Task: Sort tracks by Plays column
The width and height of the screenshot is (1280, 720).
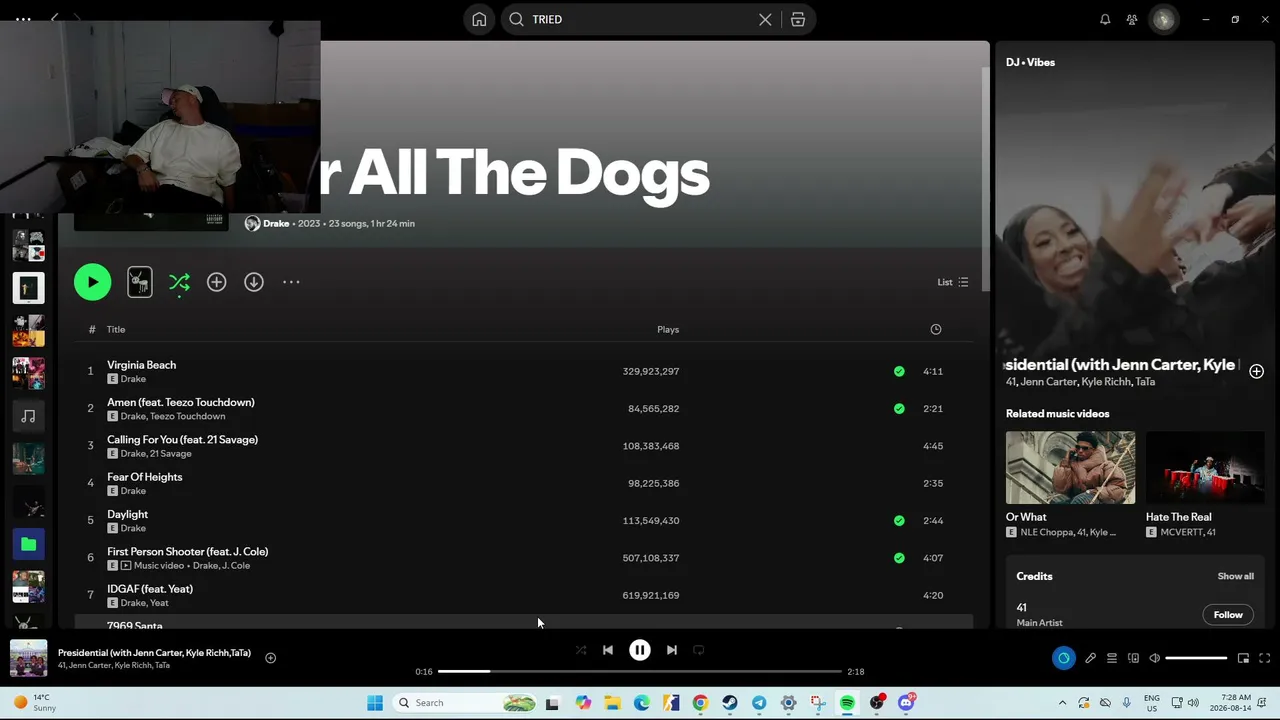Action: 668,329
